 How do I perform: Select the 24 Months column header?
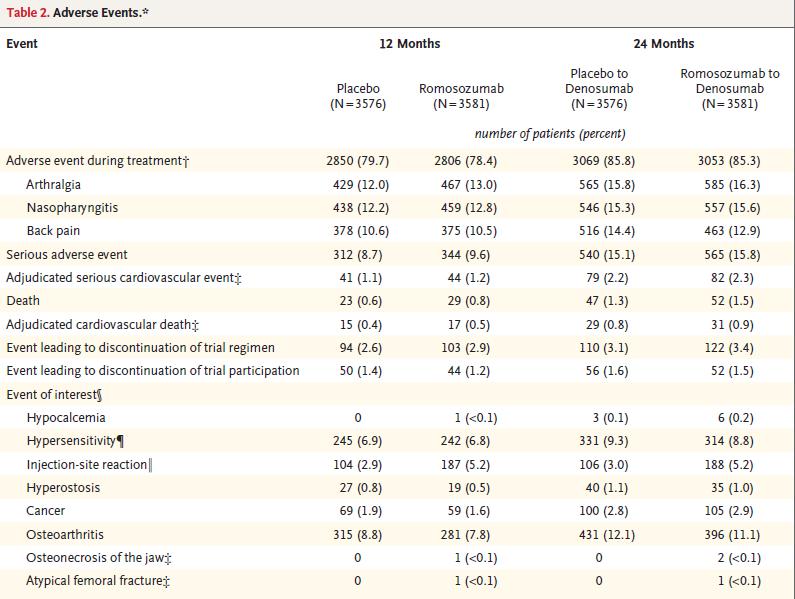[x=663, y=44]
